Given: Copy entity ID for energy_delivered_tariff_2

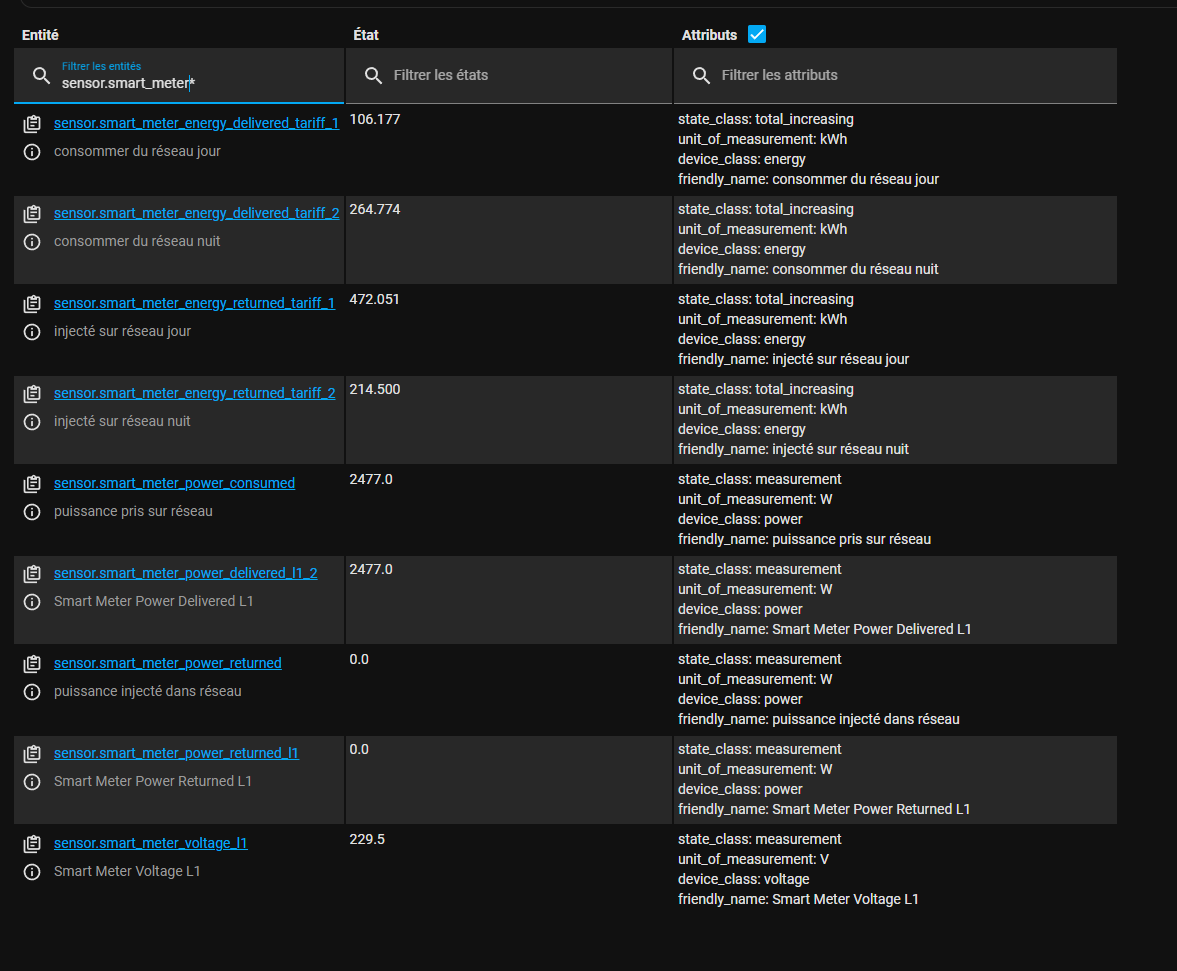Looking at the screenshot, I should [x=32, y=214].
